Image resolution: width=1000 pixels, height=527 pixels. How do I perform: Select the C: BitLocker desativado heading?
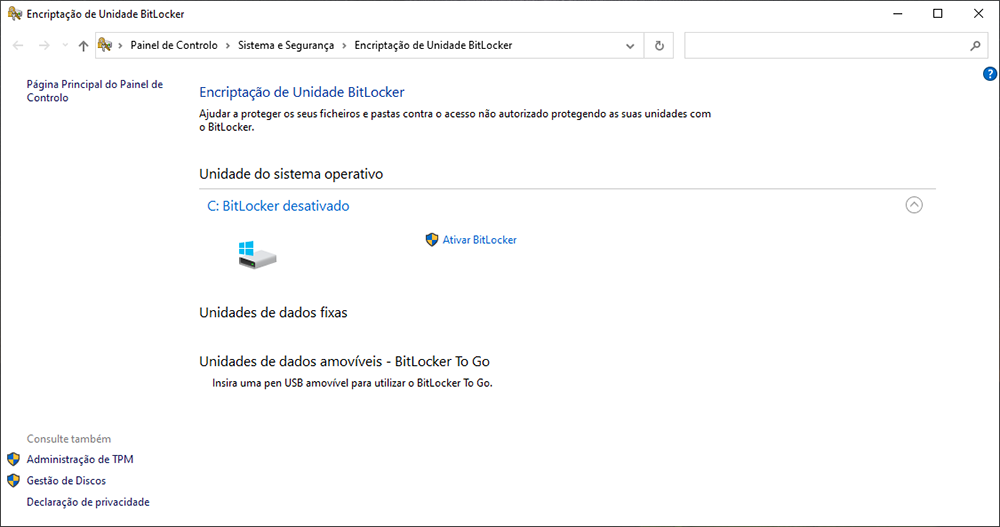(x=278, y=206)
